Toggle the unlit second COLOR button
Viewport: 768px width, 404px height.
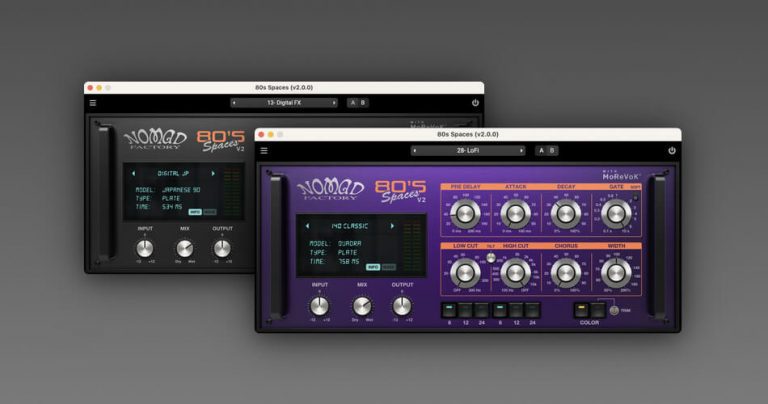pos(598,310)
